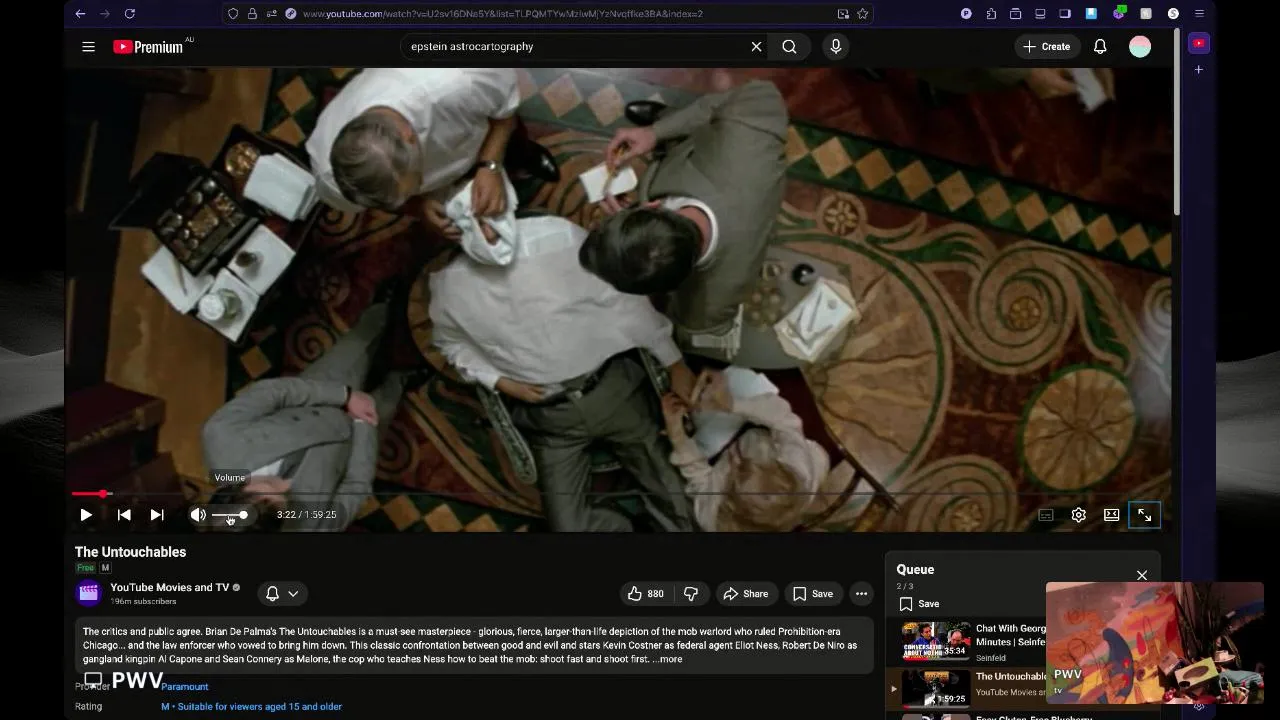
Task: Select The Untouchables queue thumbnail
Action: coord(936,687)
